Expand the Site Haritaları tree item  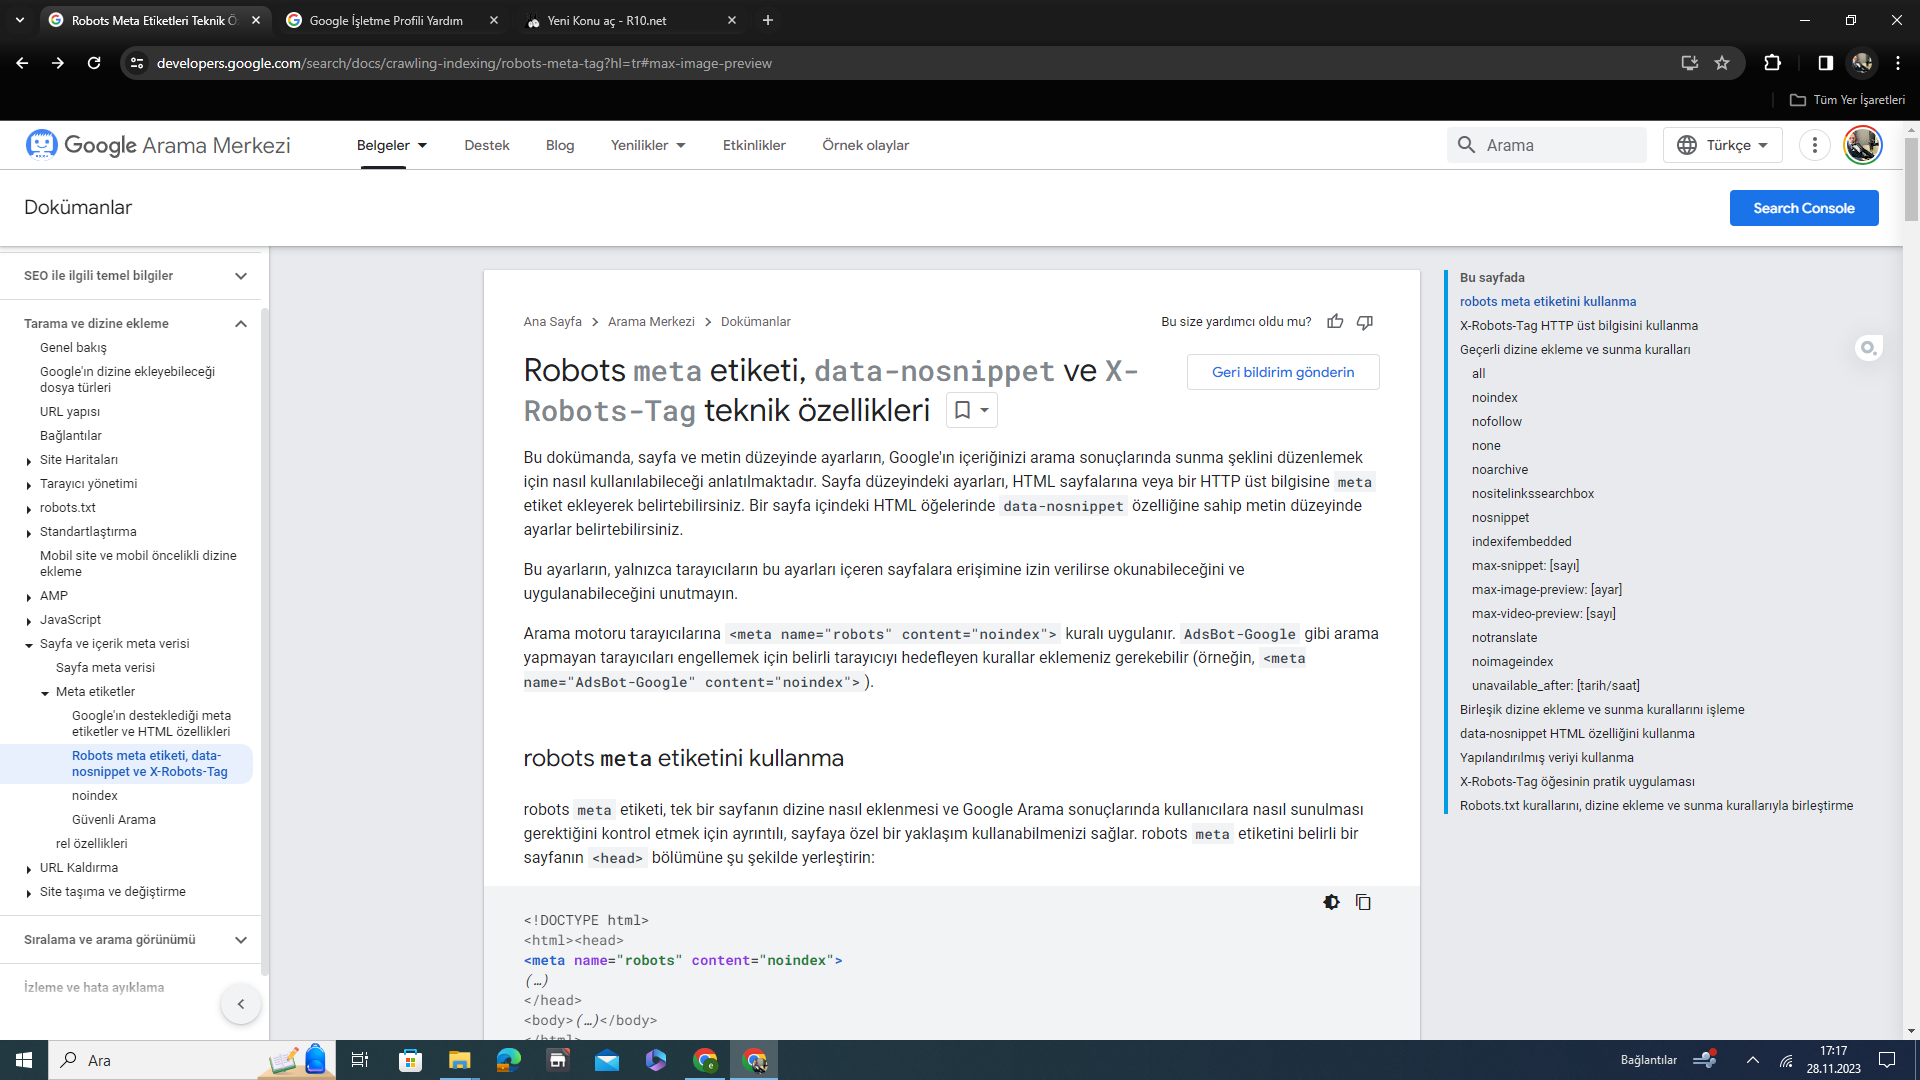(x=29, y=461)
